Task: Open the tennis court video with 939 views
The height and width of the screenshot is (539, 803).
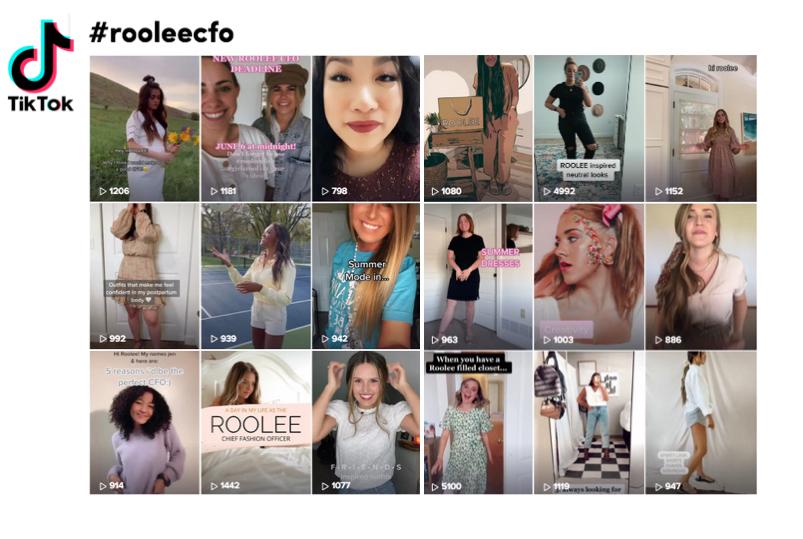Action: coord(256,276)
